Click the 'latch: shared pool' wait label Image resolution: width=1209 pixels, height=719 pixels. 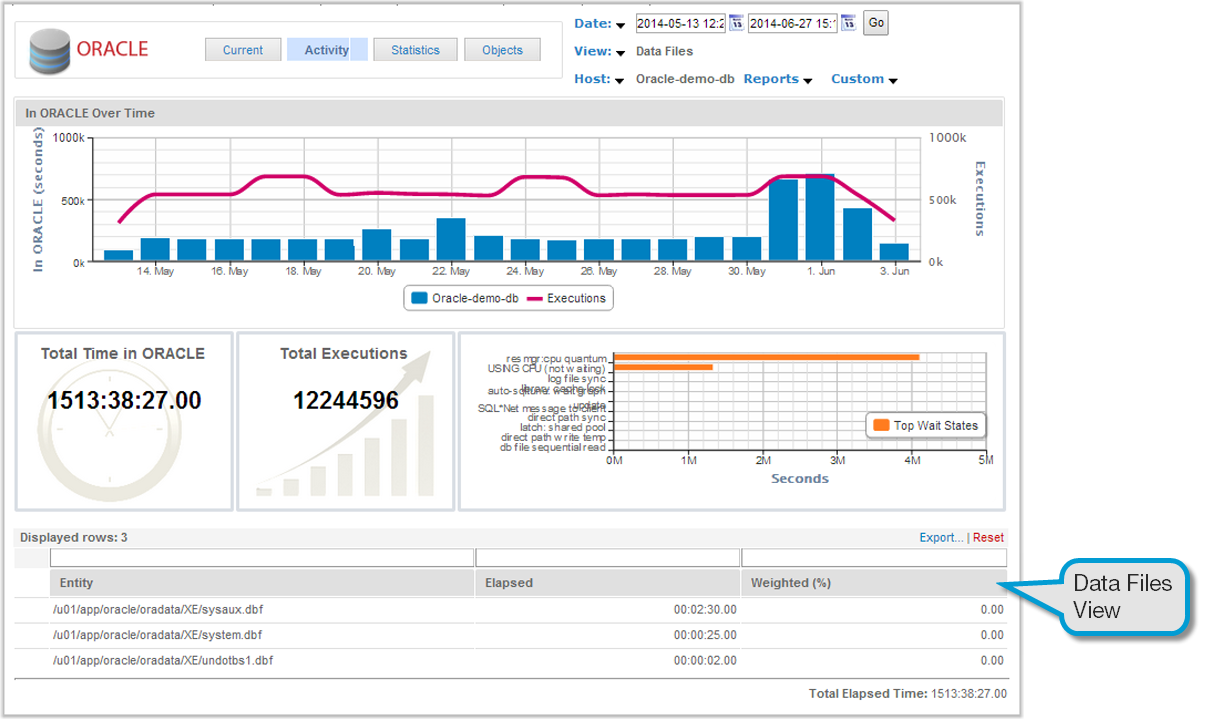[x=563, y=427]
